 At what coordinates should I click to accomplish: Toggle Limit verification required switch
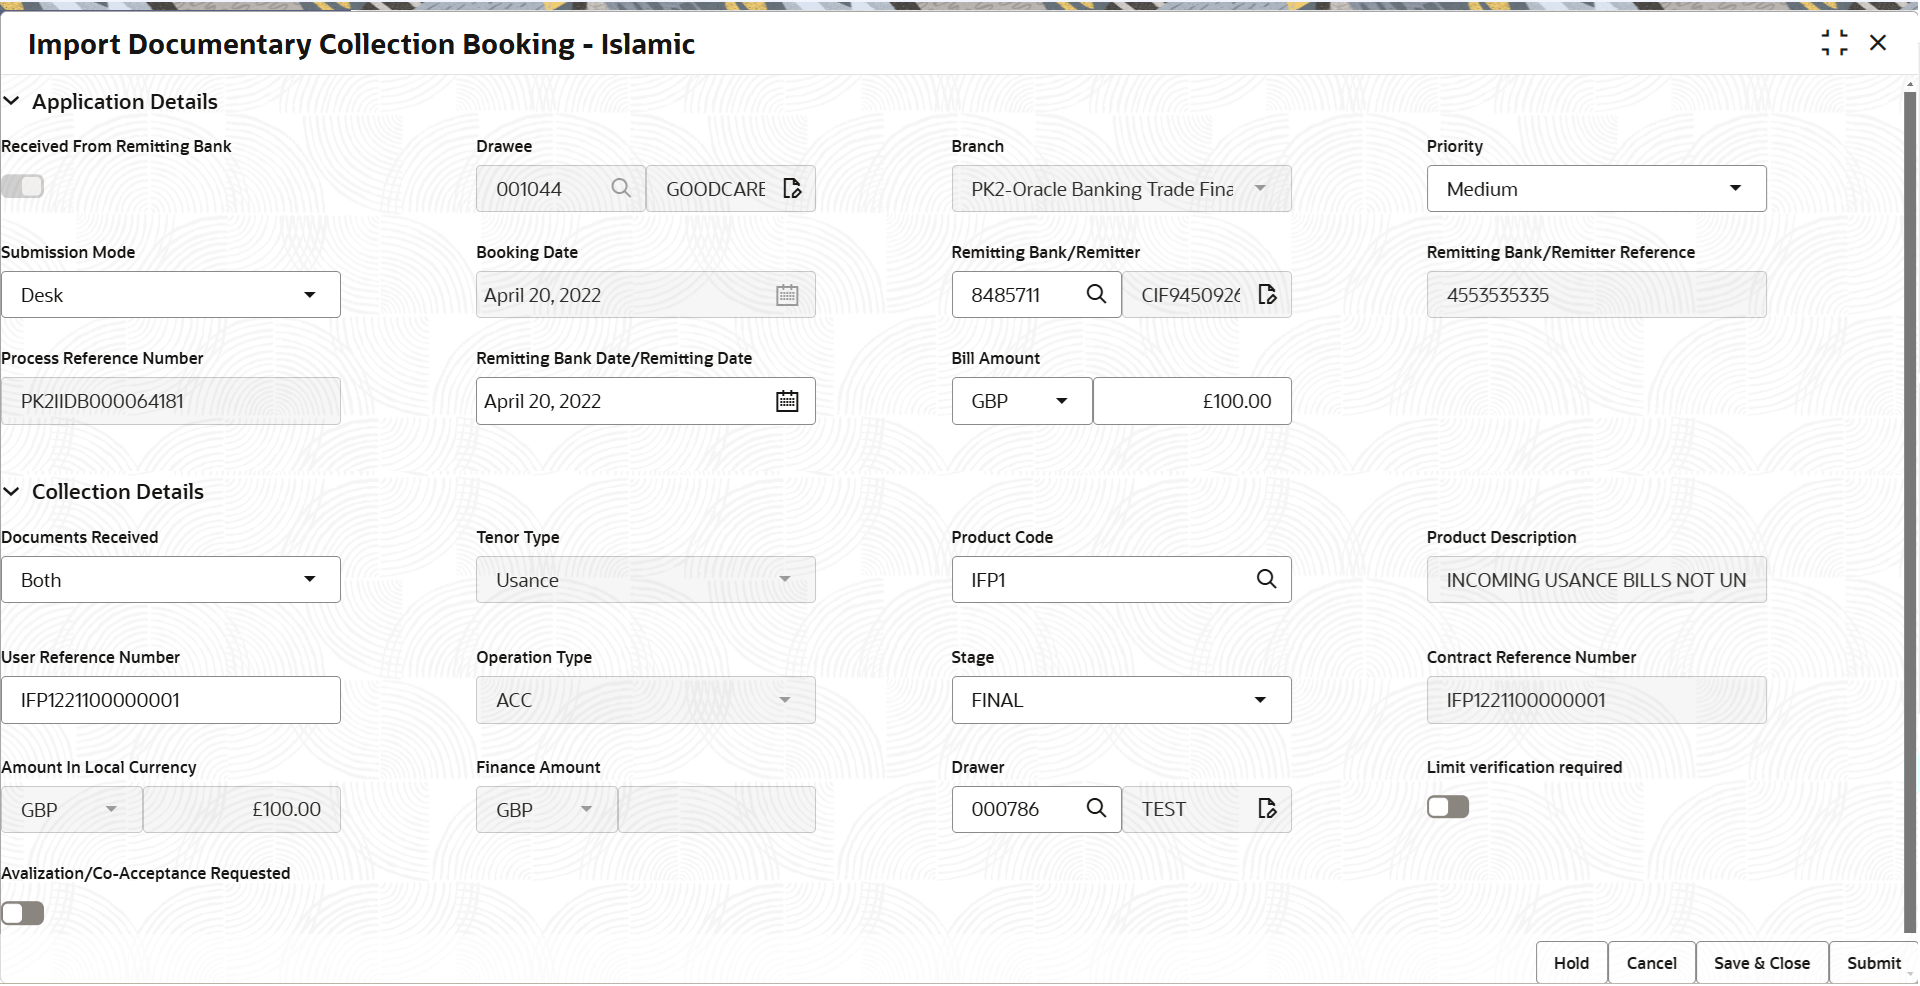coord(1447,806)
